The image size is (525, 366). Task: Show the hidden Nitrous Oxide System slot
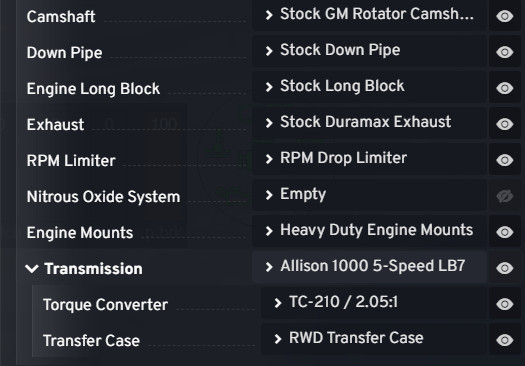pos(505,196)
